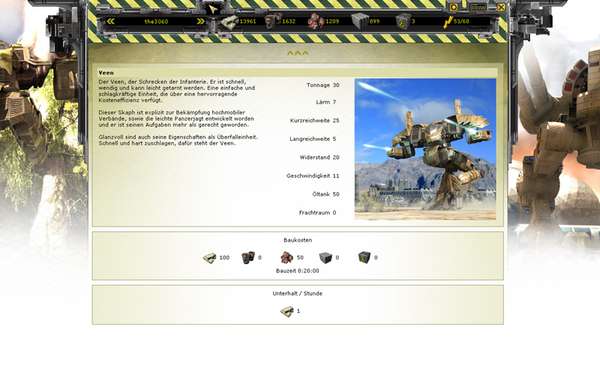Viewport: 600px width, 378px height.
Task: Click the red ore icon in Baukosten showing 50
Action: click(x=287, y=257)
